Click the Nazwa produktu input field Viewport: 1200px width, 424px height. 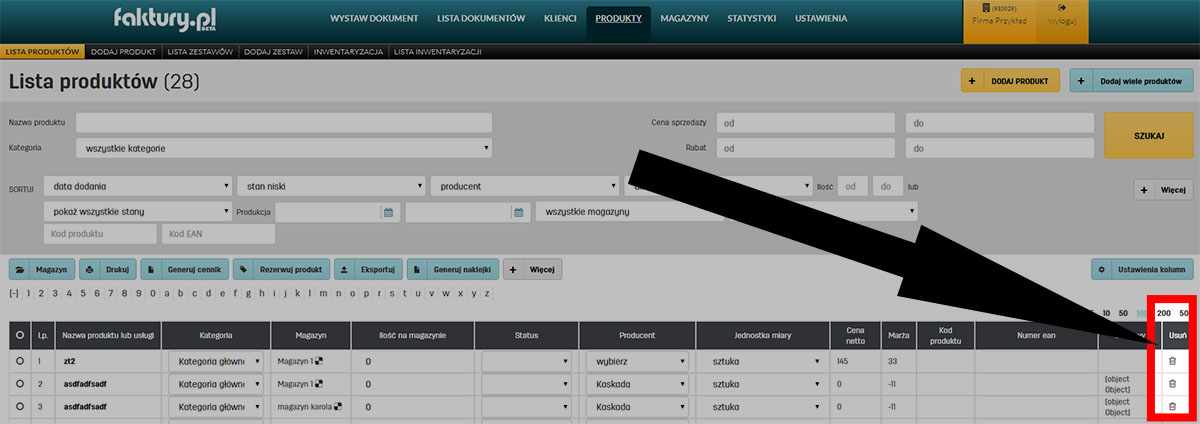(284, 122)
